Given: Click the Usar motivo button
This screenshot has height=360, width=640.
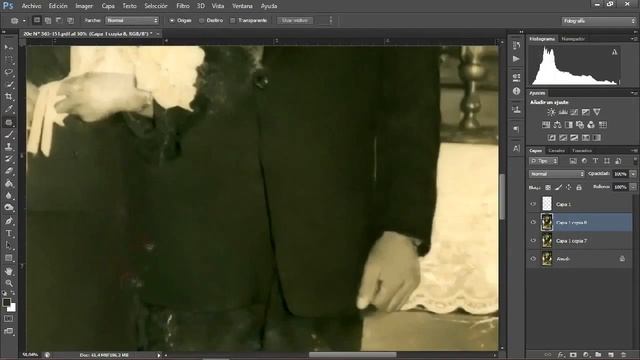Looking at the screenshot, I should (x=295, y=20).
